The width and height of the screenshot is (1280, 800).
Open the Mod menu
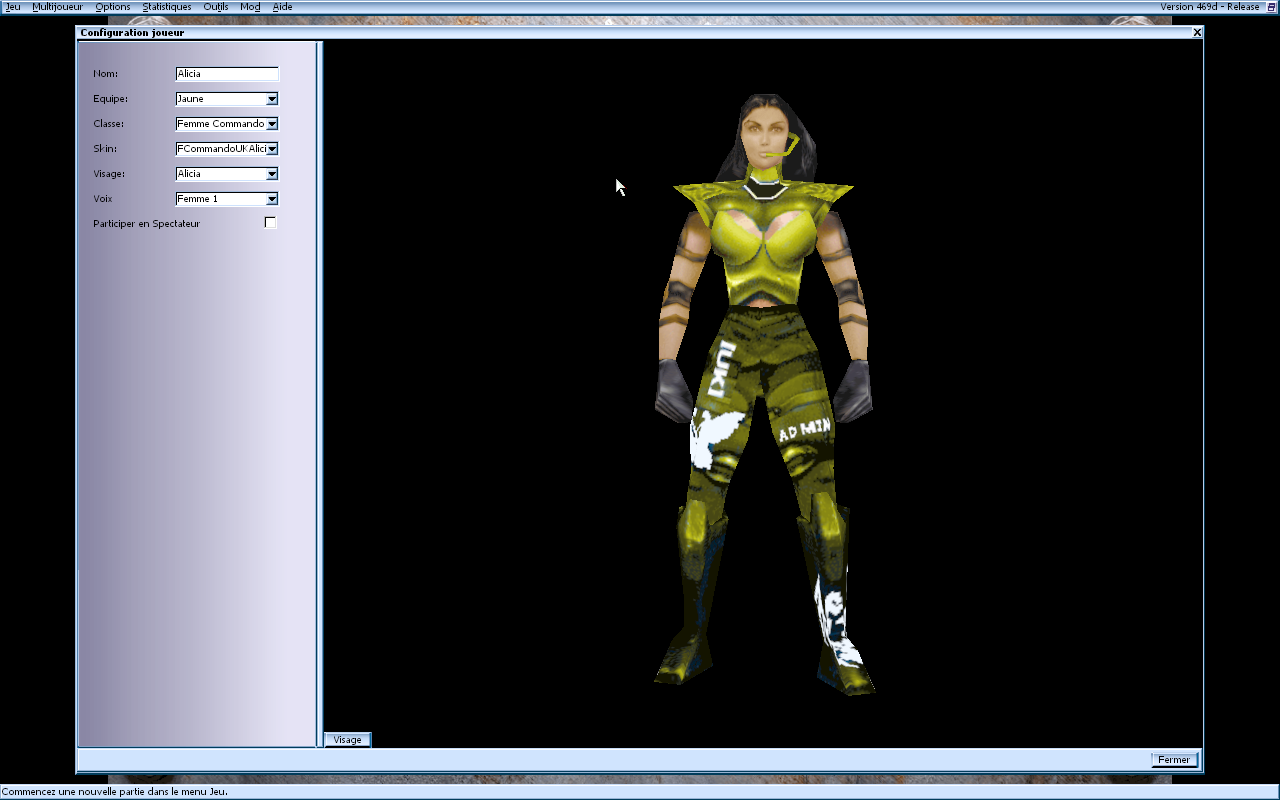pos(250,7)
